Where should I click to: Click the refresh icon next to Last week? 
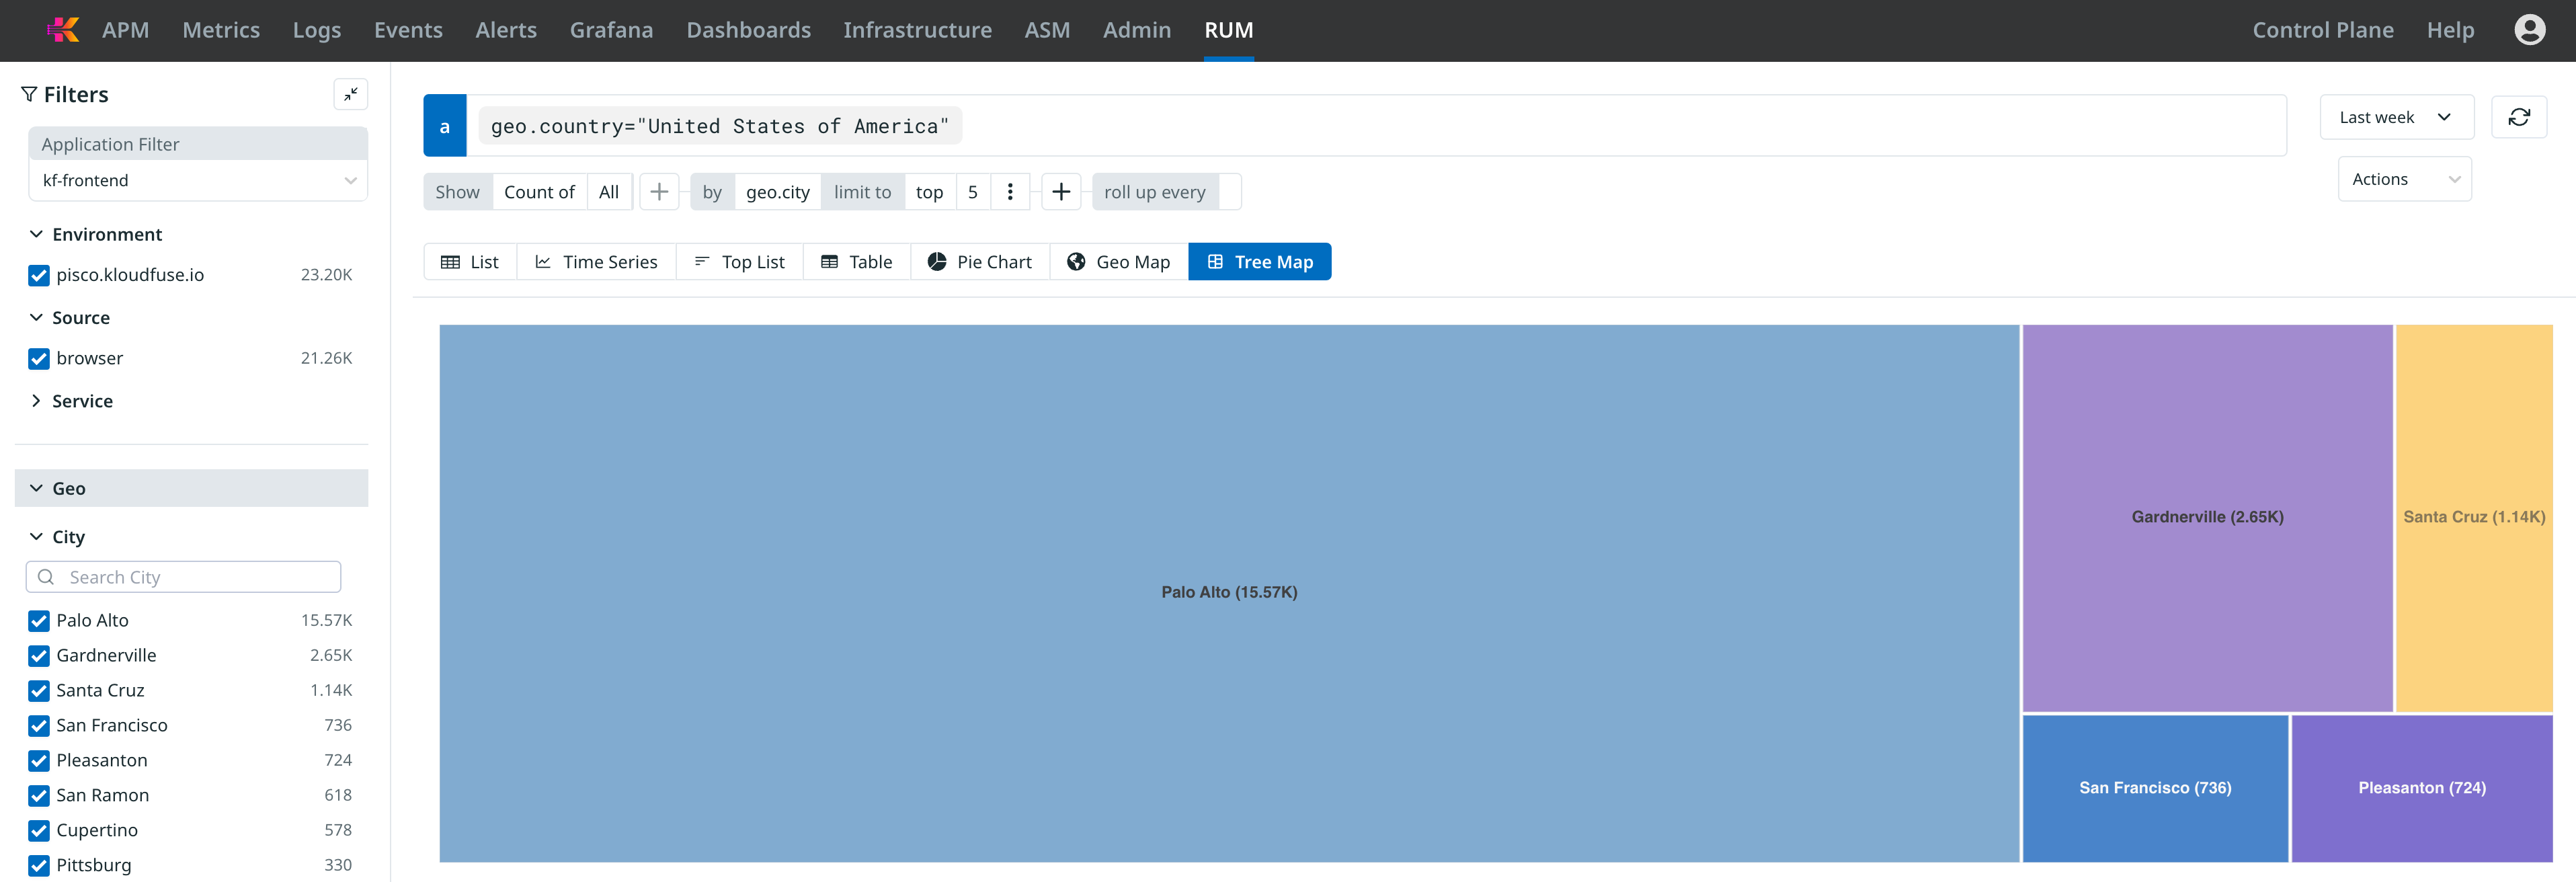coord(2518,117)
